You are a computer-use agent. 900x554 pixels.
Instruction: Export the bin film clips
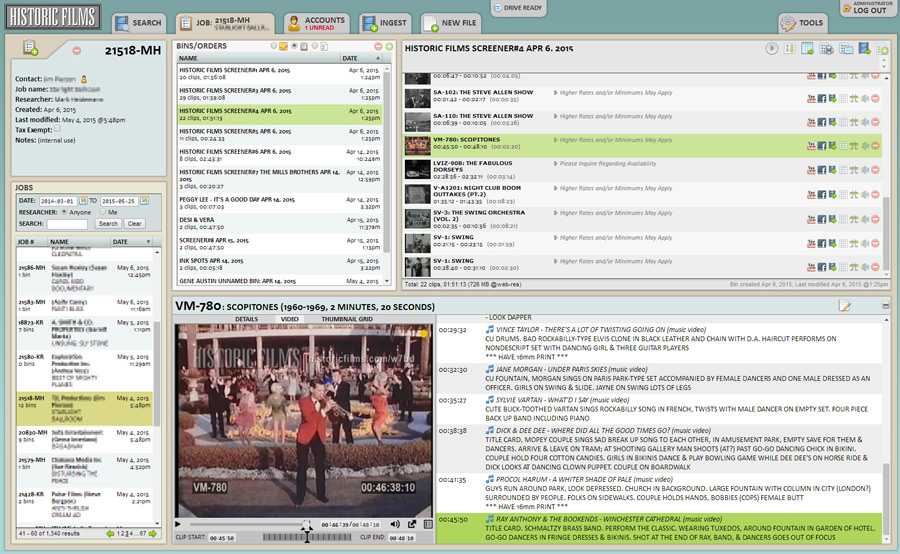865,49
